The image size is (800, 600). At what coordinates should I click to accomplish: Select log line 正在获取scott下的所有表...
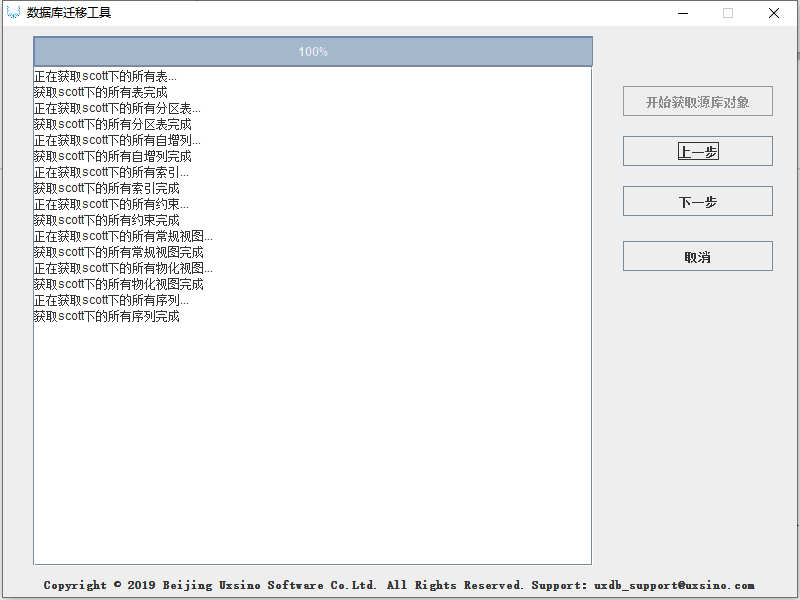(x=105, y=77)
